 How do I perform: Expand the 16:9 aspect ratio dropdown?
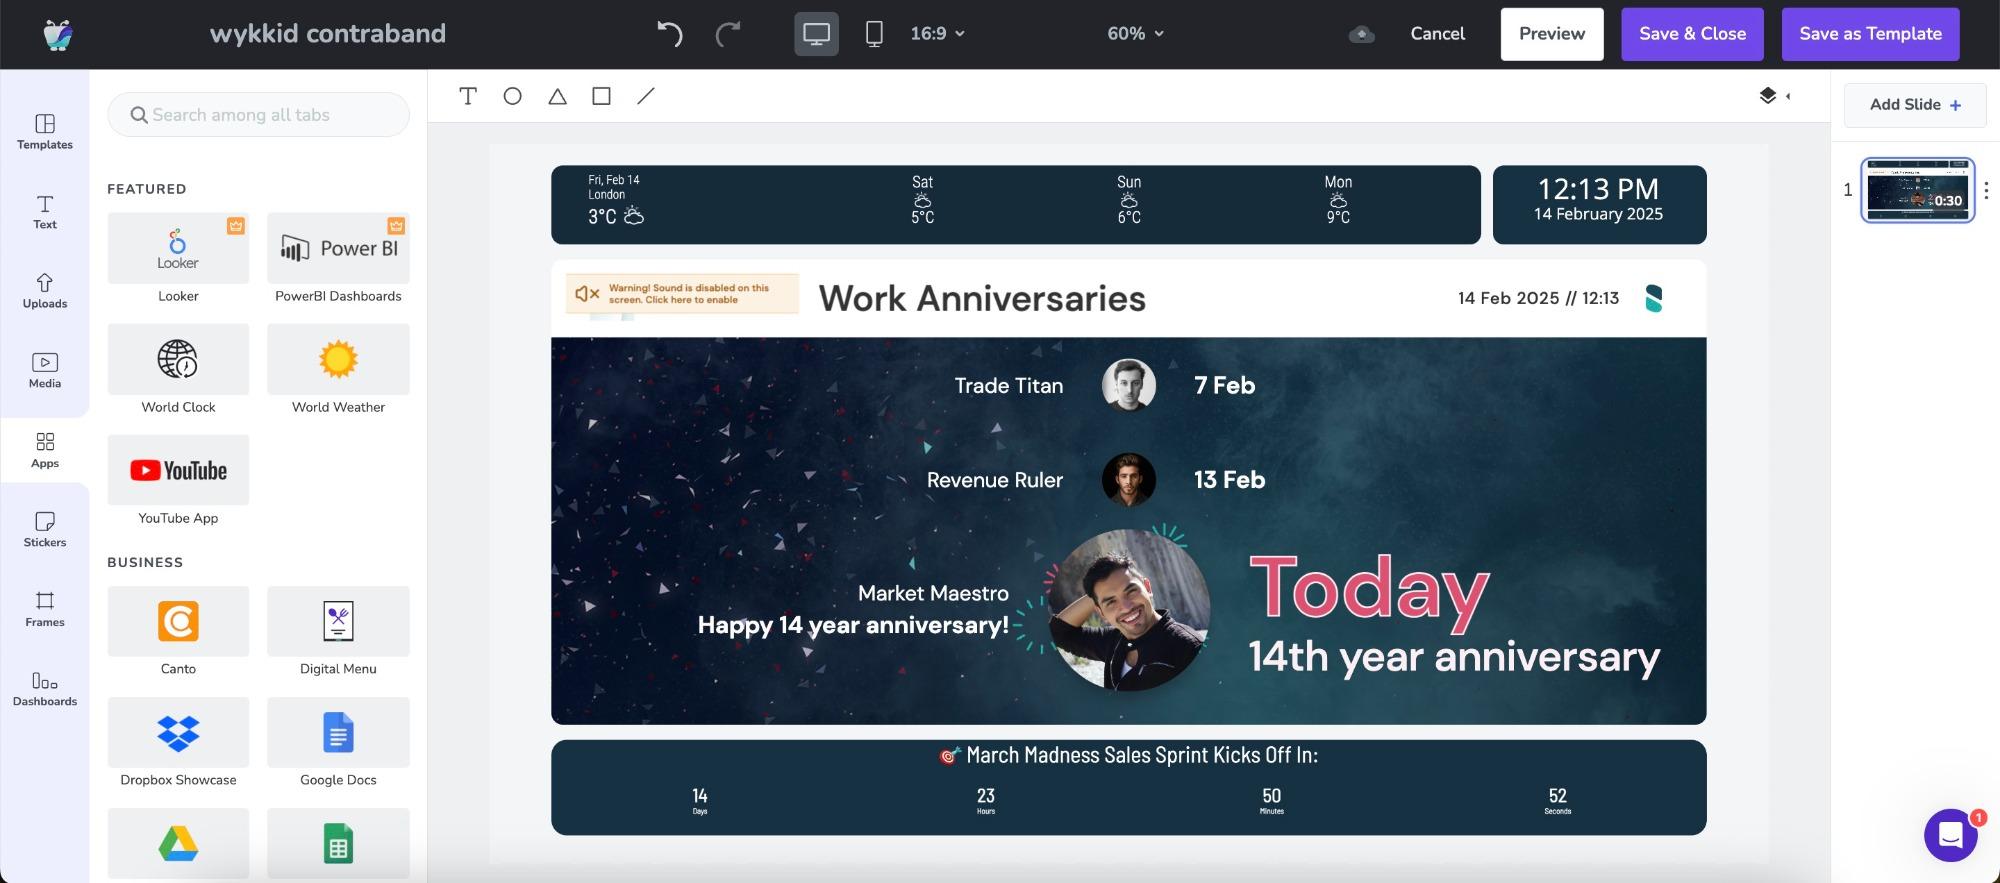tap(937, 34)
